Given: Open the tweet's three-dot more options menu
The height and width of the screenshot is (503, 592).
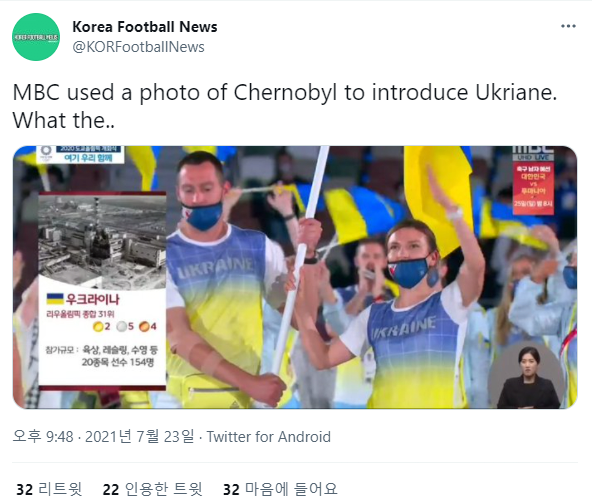Looking at the screenshot, I should coord(568,26).
